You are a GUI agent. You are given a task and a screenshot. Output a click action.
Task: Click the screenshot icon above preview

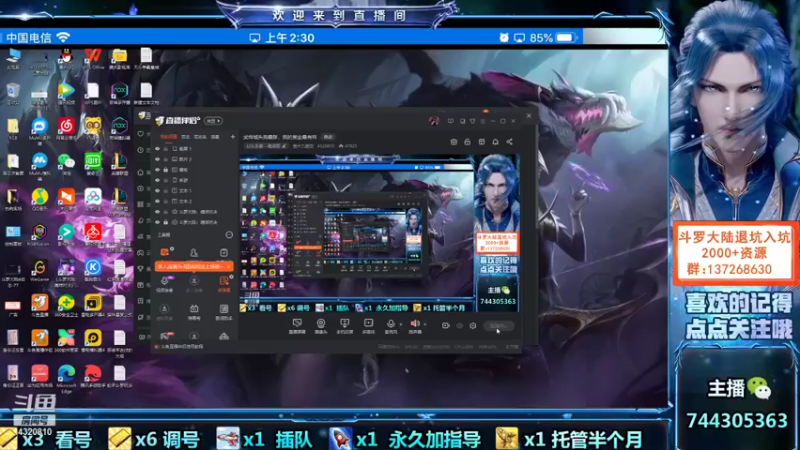pos(454,142)
